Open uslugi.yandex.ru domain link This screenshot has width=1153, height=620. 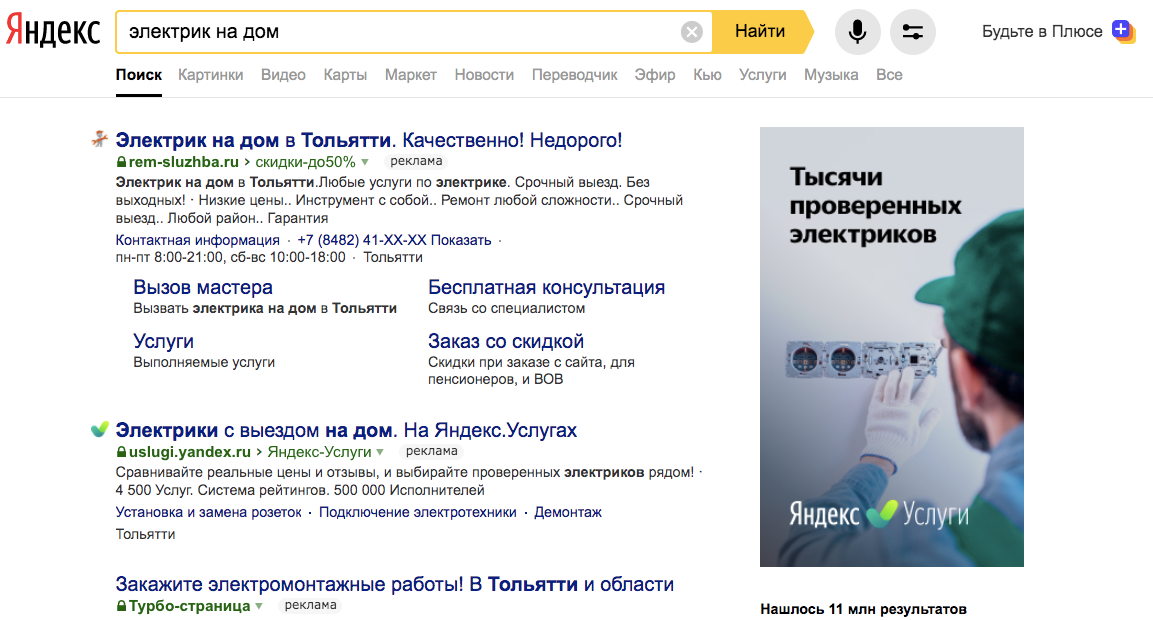coord(190,452)
